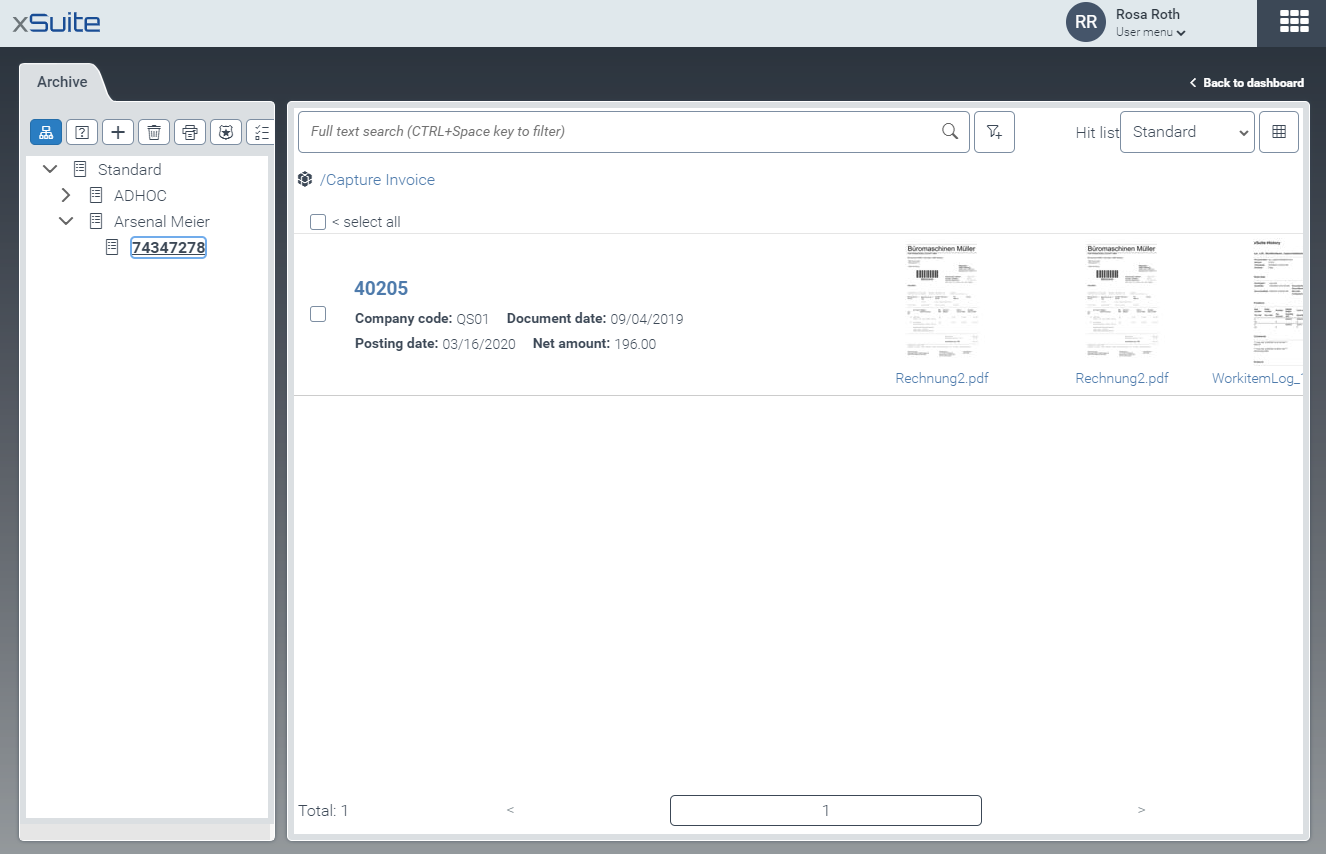Image resolution: width=1326 pixels, height=854 pixels.
Task: Open the add filter funnel icon
Action: coord(994,132)
